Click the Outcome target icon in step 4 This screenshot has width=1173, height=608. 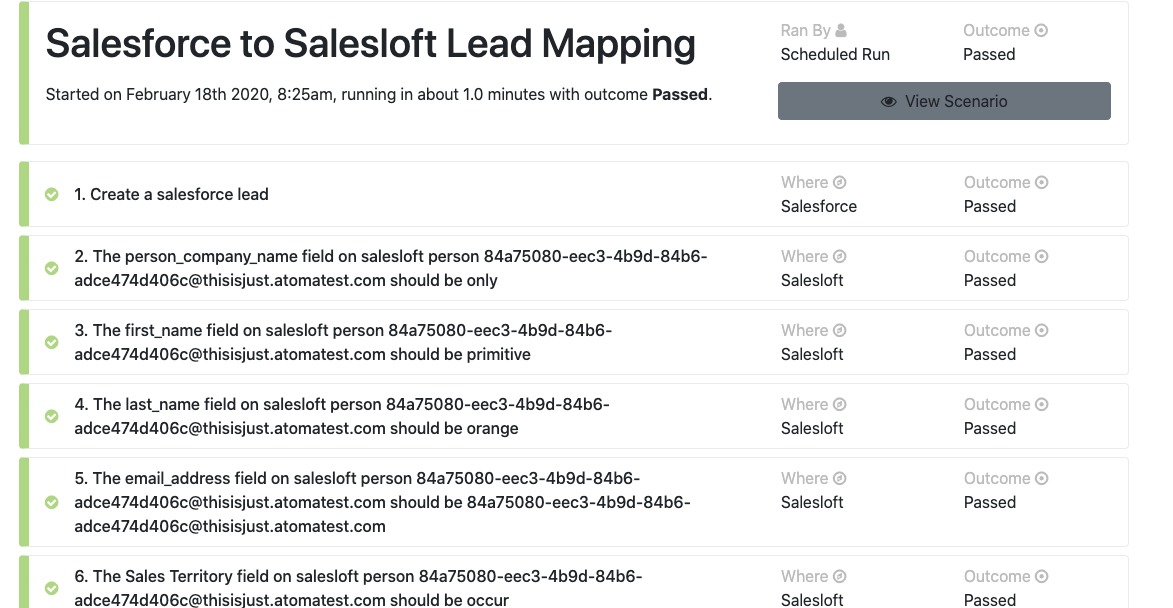click(1041, 405)
